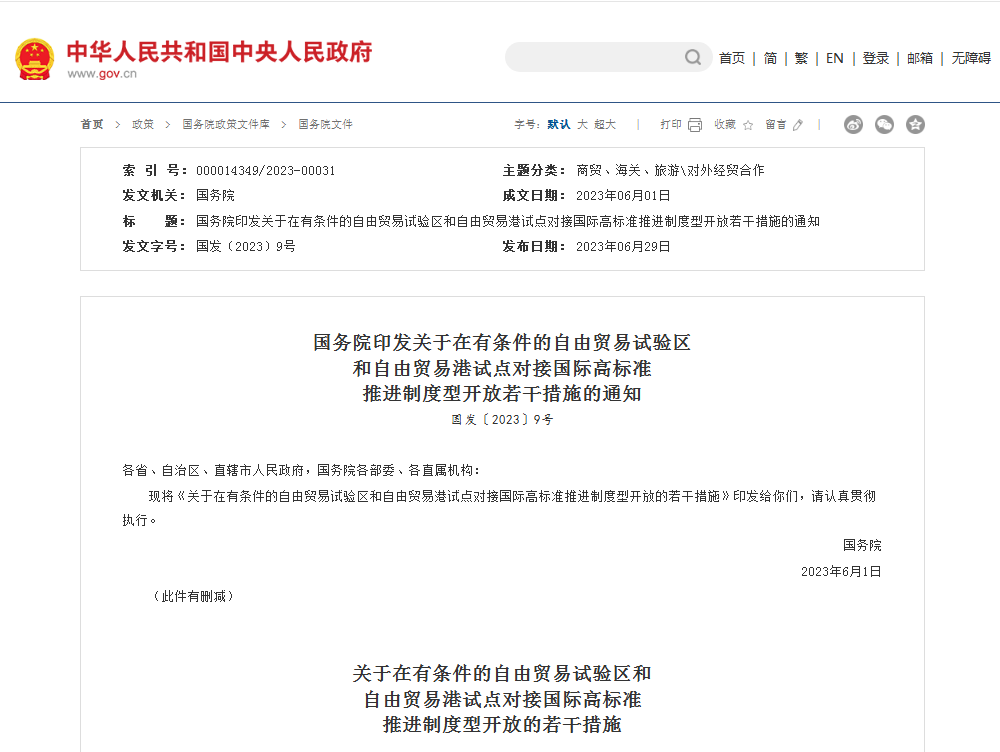
Task: Switch font size to 超大
Action: click(605, 125)
